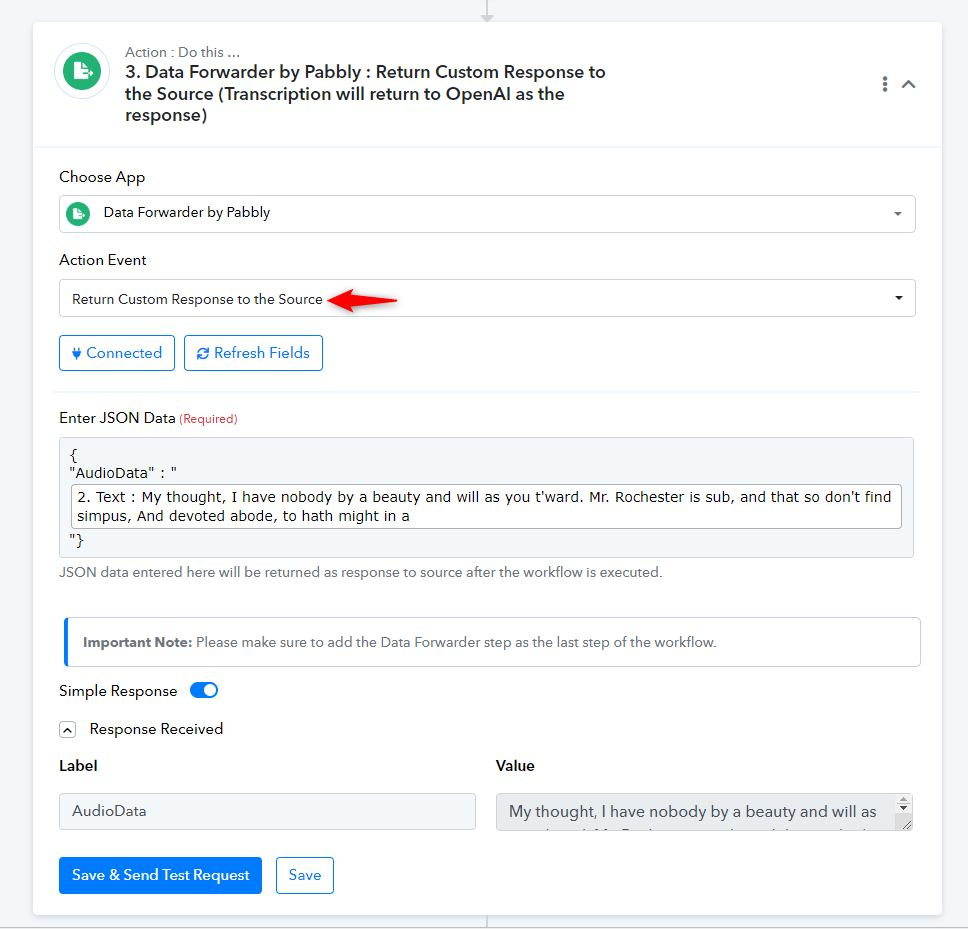
Task: Click the 'Response Received' label text
Action: (156, 729)
